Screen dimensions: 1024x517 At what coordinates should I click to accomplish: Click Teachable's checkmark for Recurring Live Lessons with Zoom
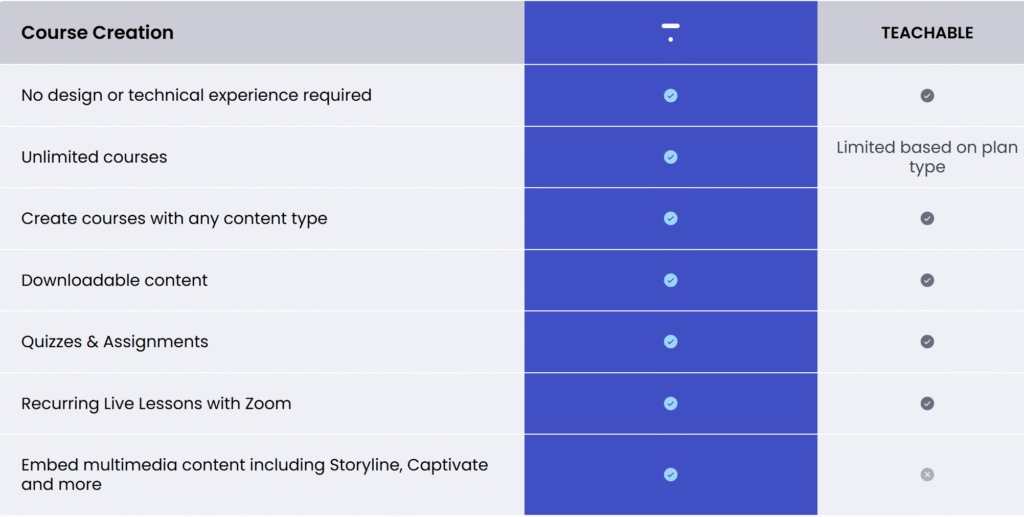927,404
